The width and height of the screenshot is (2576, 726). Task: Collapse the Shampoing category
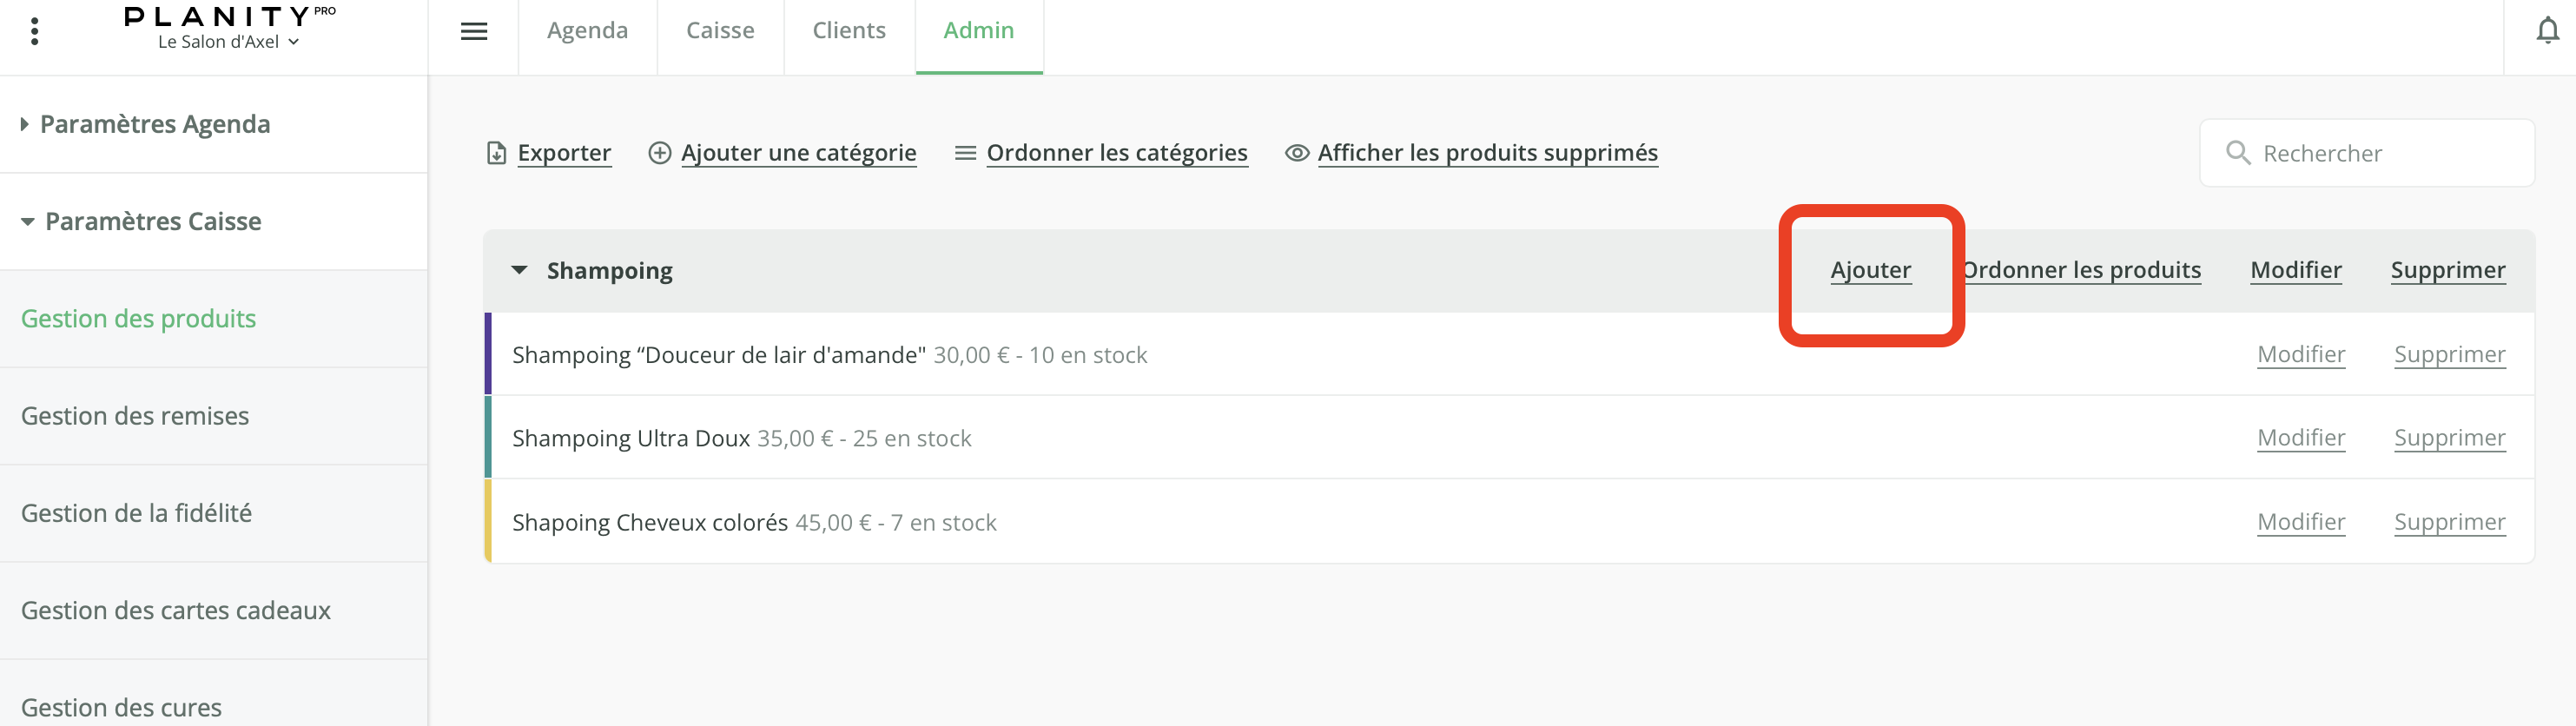[x=519, y=270]
